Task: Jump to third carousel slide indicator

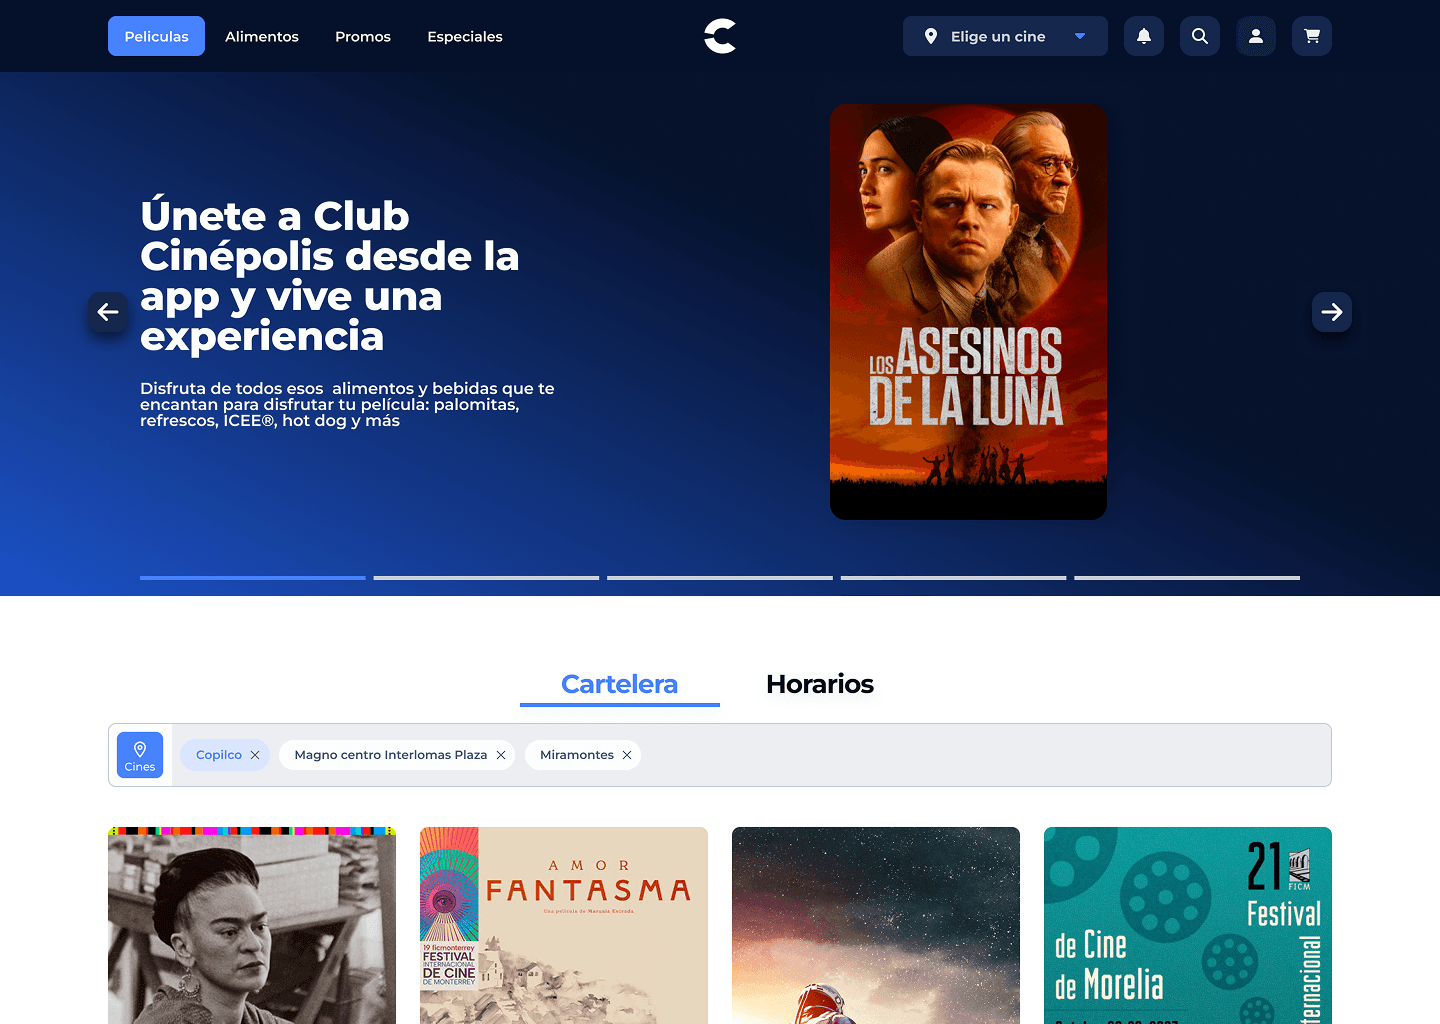Action: click(x=720, y=578)
